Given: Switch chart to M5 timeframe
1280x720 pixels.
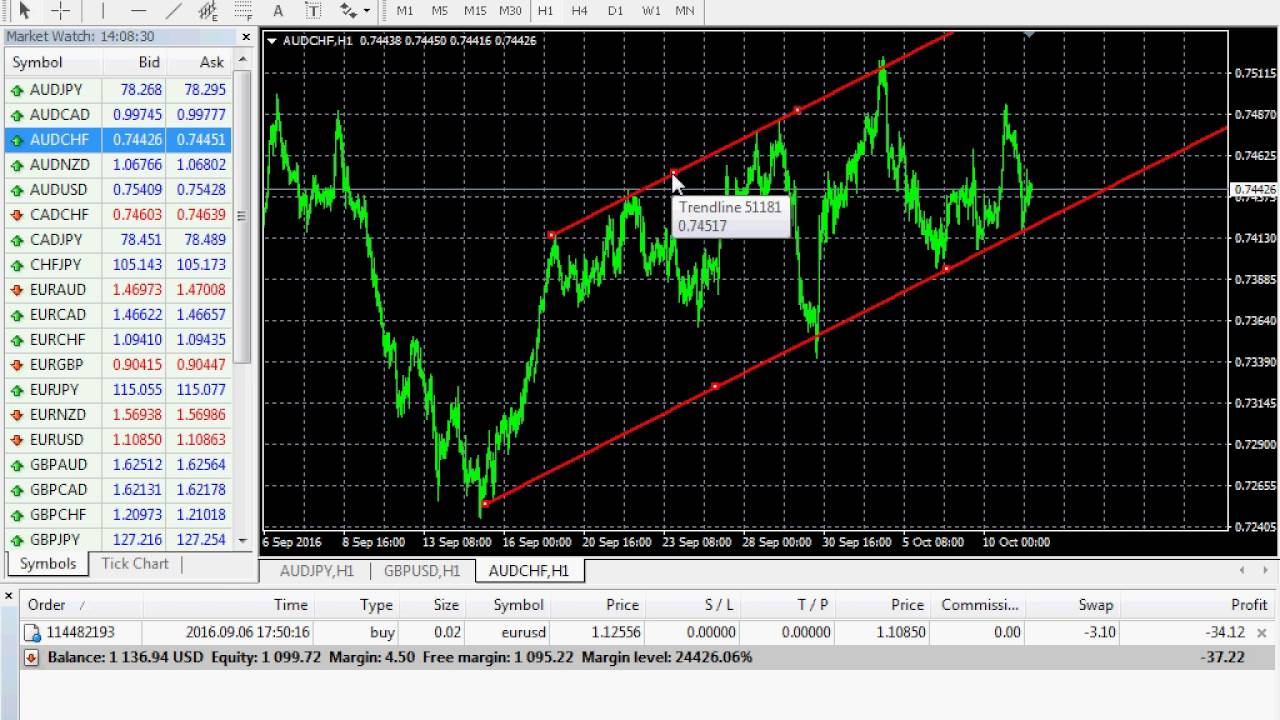Looking at the screenshot, I should pyautogui.click(x=440, y=10).
